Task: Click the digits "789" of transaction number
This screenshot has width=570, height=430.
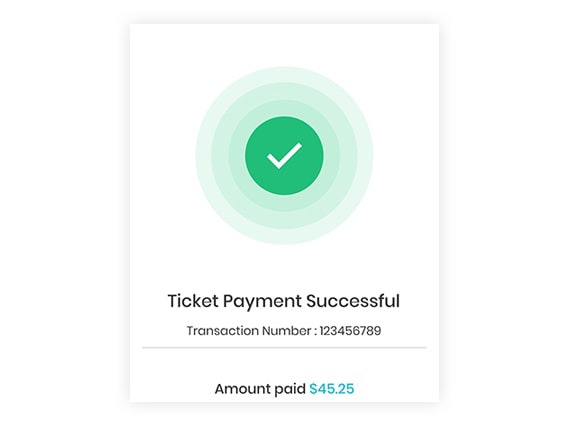Action: coord(371,331)
